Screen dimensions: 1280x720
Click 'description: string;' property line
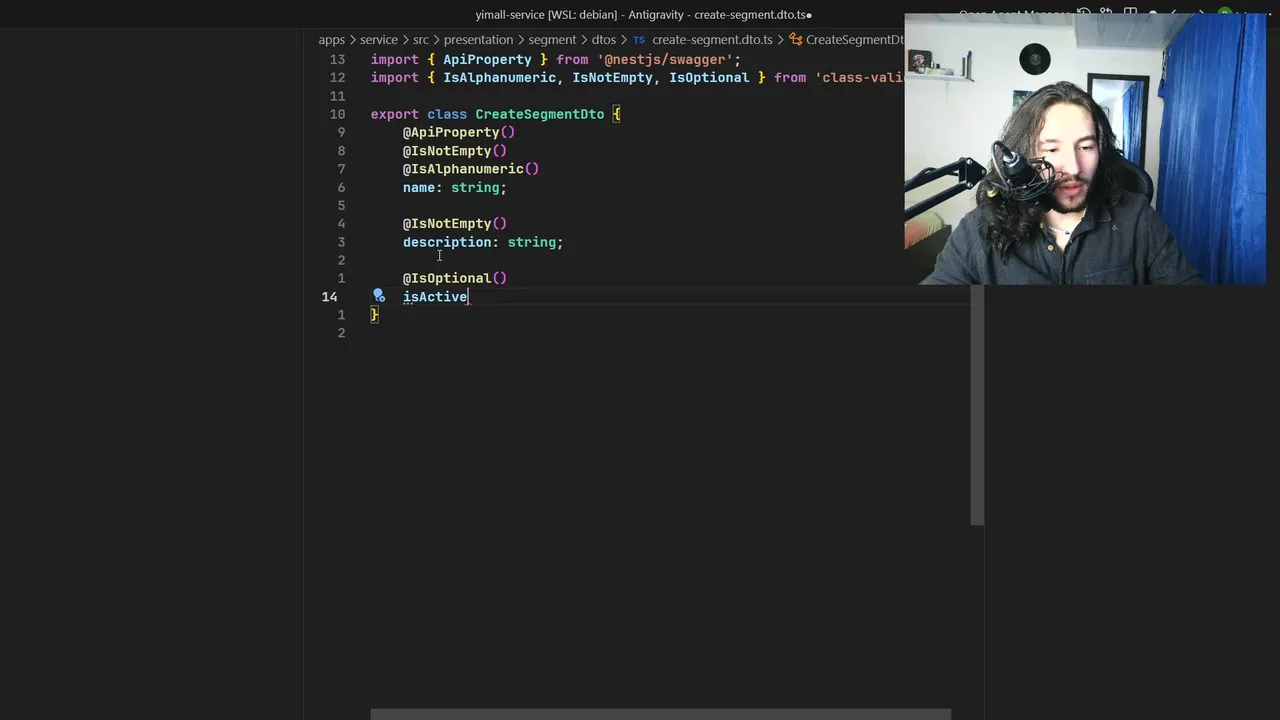click(483, 242)
